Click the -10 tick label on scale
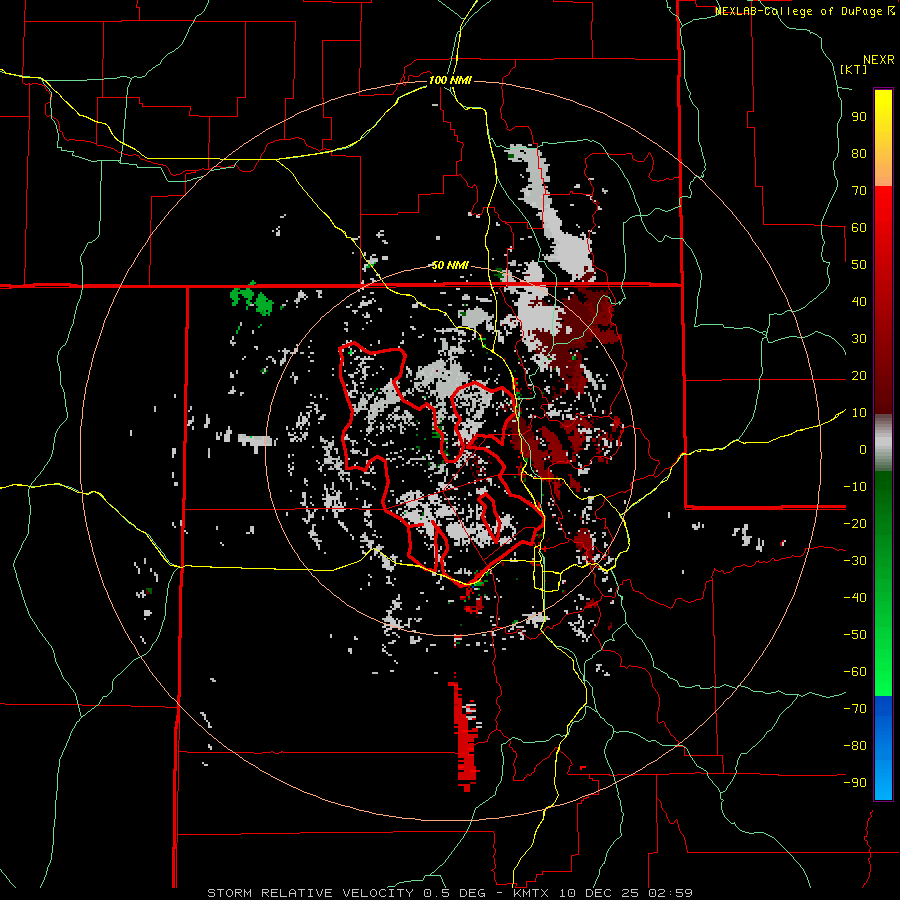900x900 pixels. 855,487
